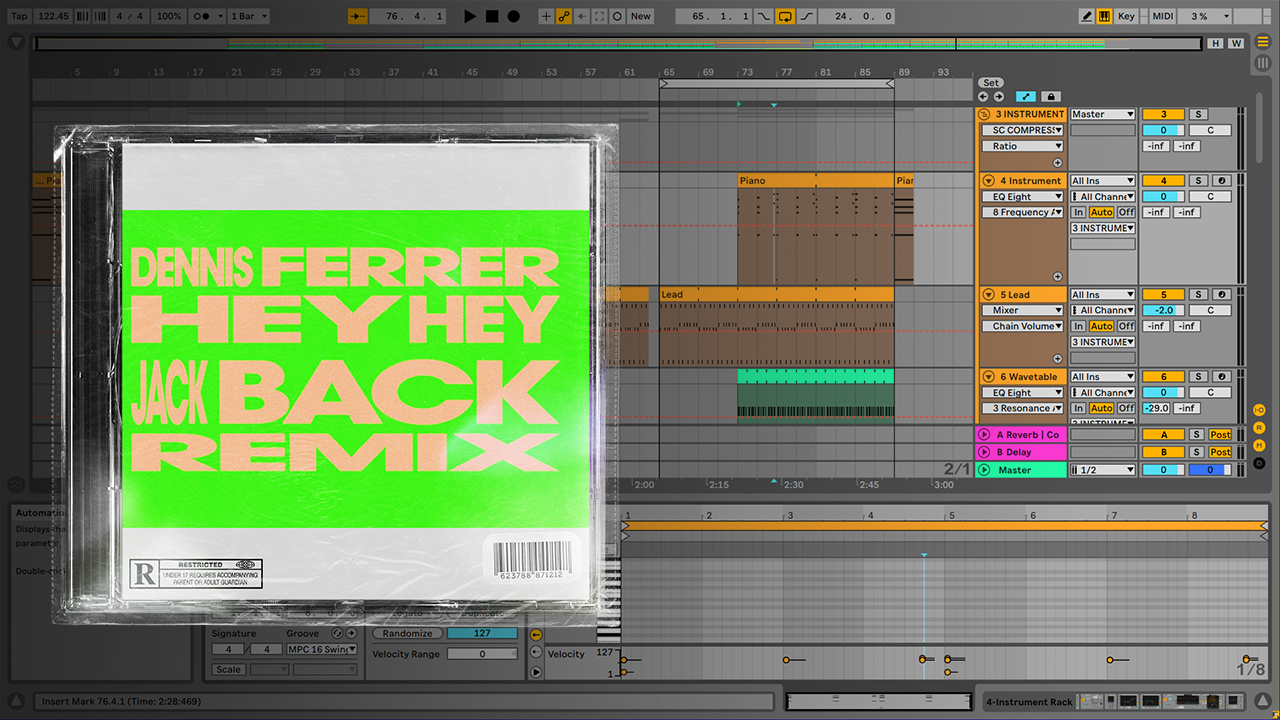Solo the 4 Instrument track
Viewport: 1280px width, 720px height.
coord(1197,181)
